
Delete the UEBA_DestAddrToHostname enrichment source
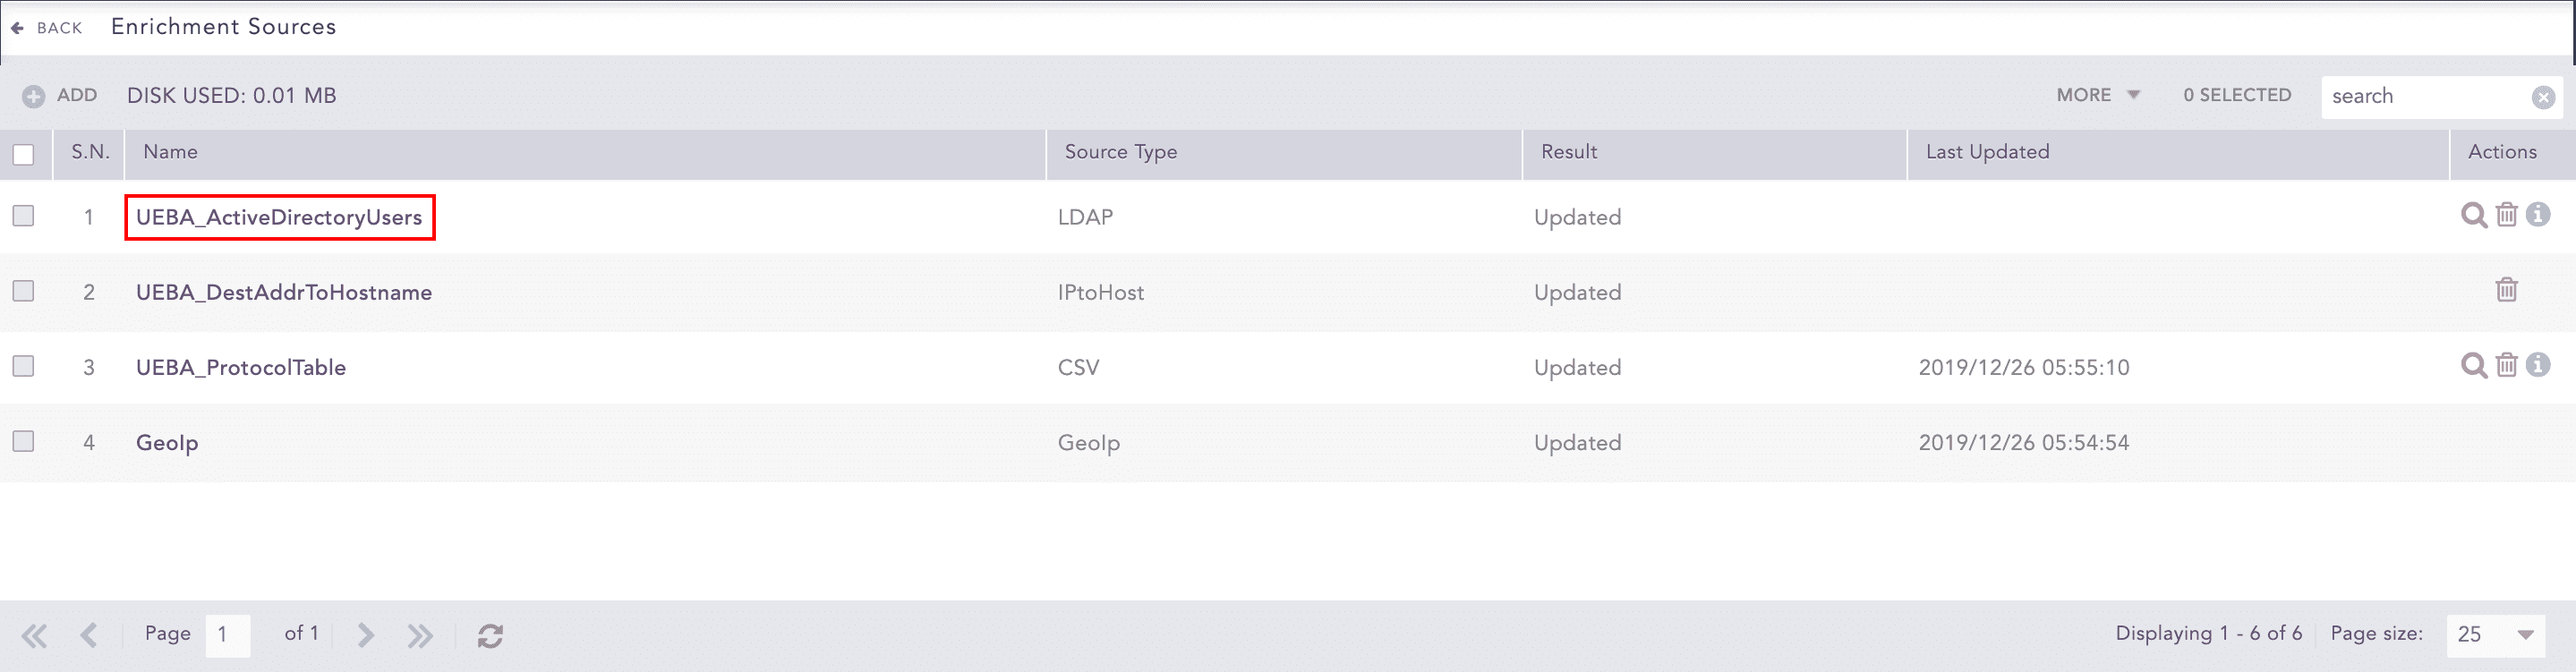(2506, 290)
